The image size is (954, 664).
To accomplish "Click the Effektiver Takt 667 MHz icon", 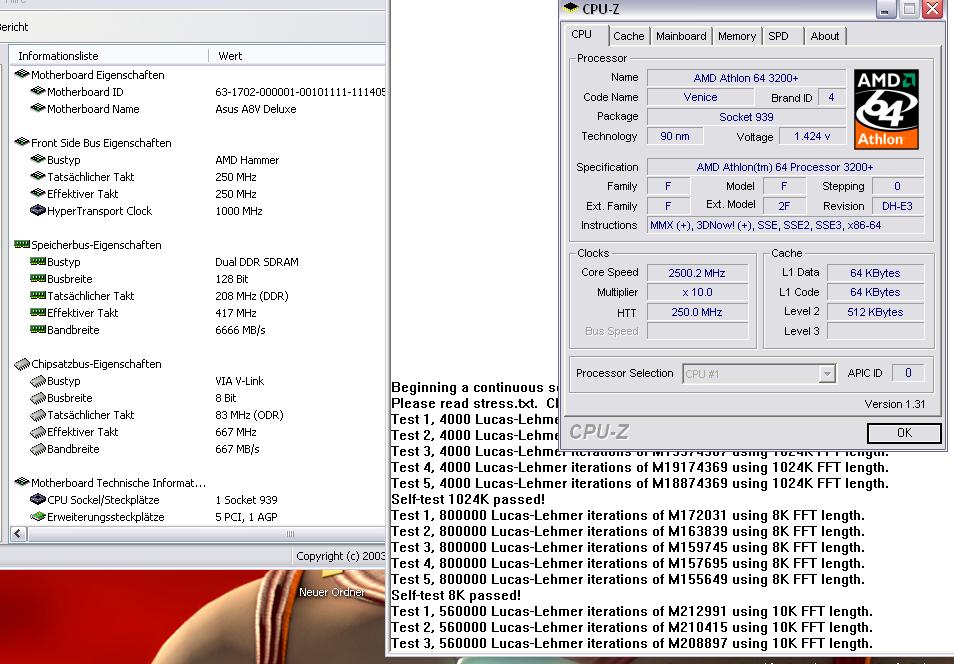I will 38,432.
